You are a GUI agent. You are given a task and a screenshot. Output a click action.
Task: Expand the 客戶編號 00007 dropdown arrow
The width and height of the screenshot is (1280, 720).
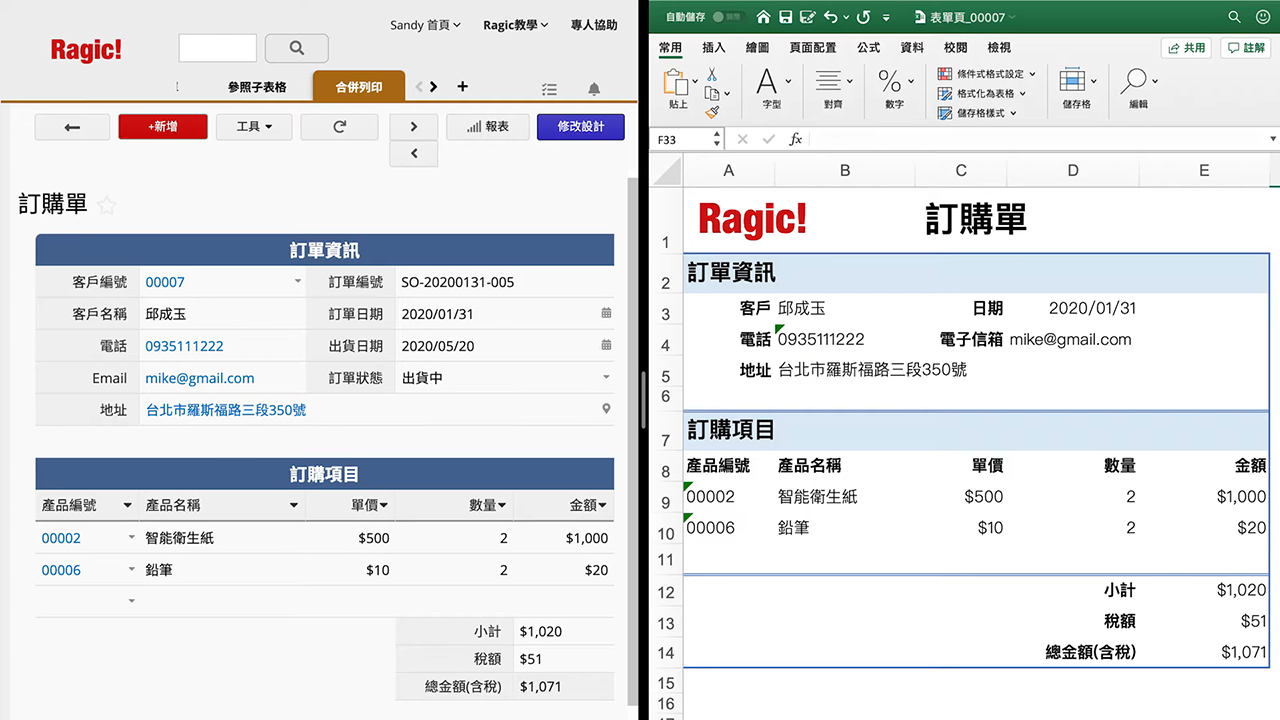297,282
